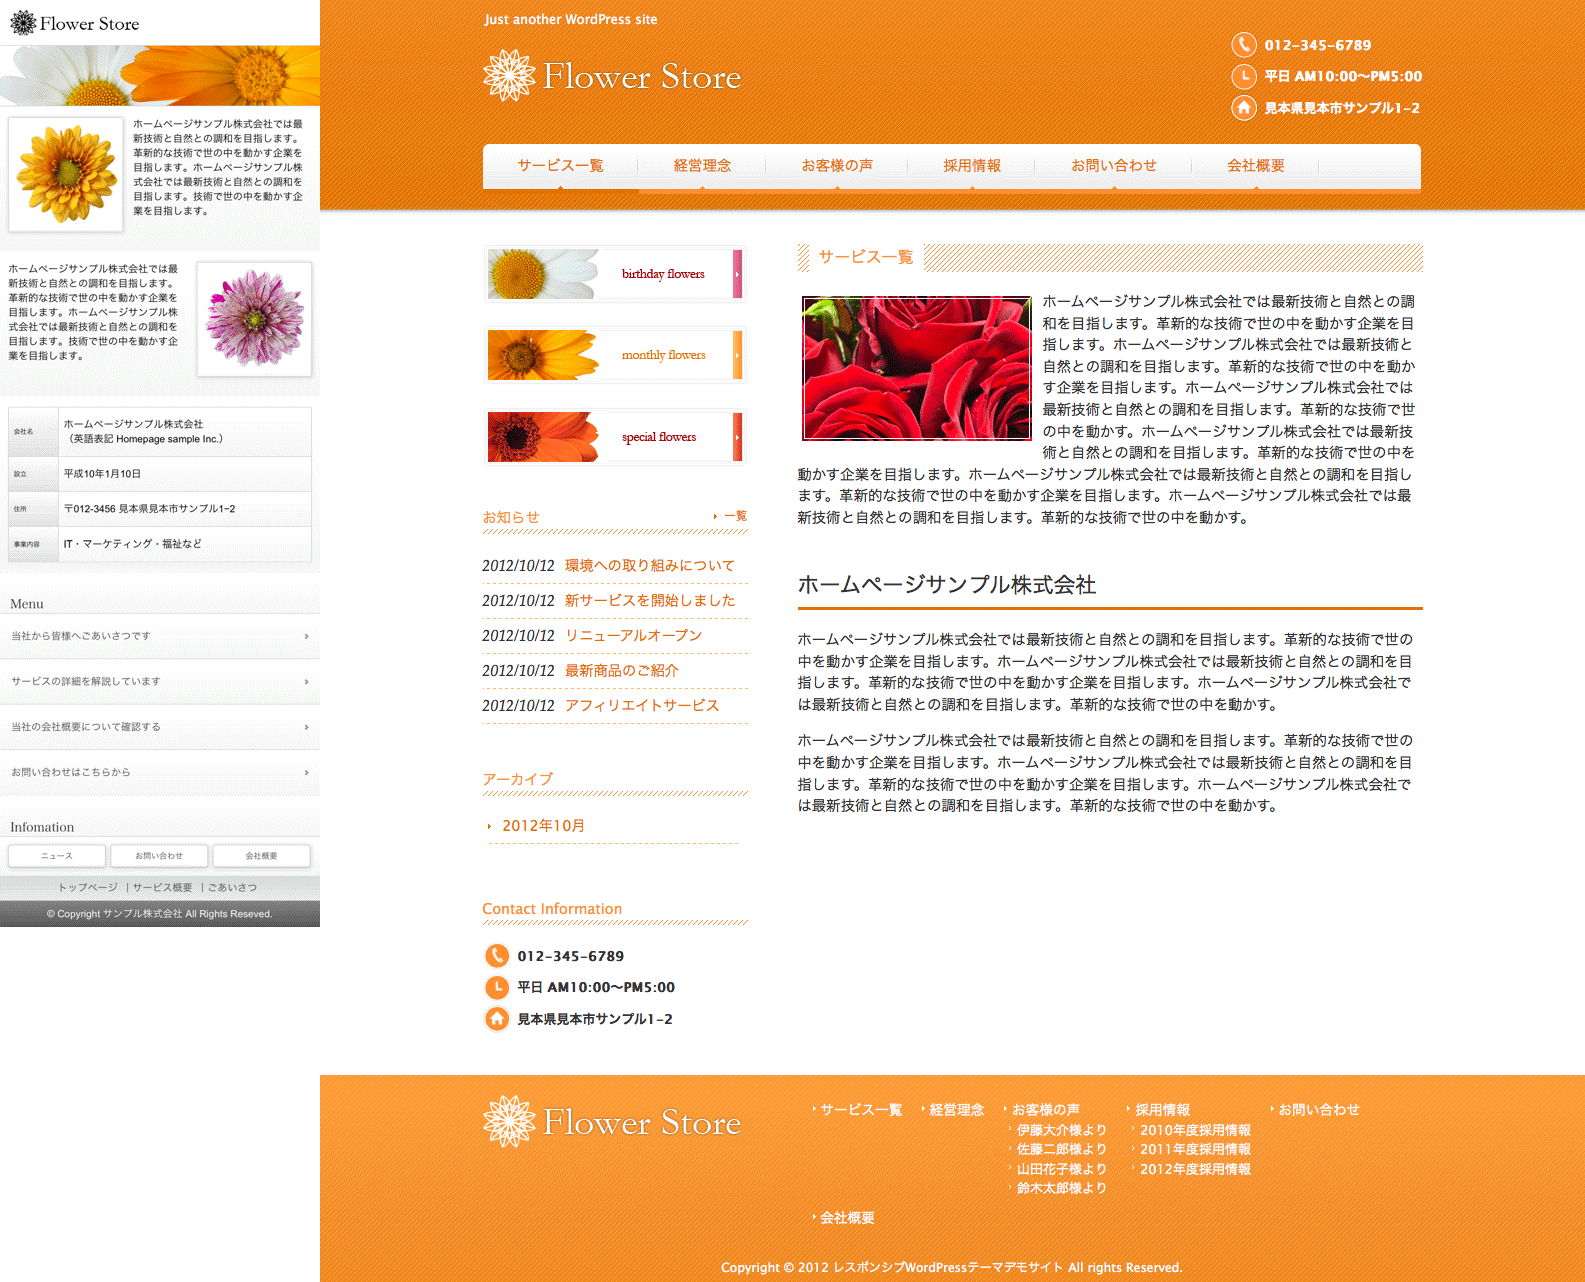Open the サービス一覧 navigation tab
Screen dimensions: 1585x1282
click(560, 166)
